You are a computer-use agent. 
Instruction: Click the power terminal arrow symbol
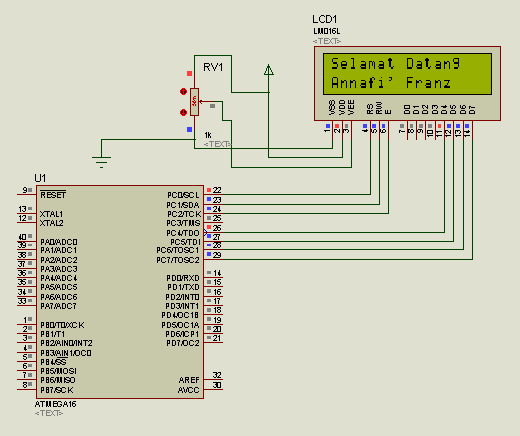tap(269, 70)
